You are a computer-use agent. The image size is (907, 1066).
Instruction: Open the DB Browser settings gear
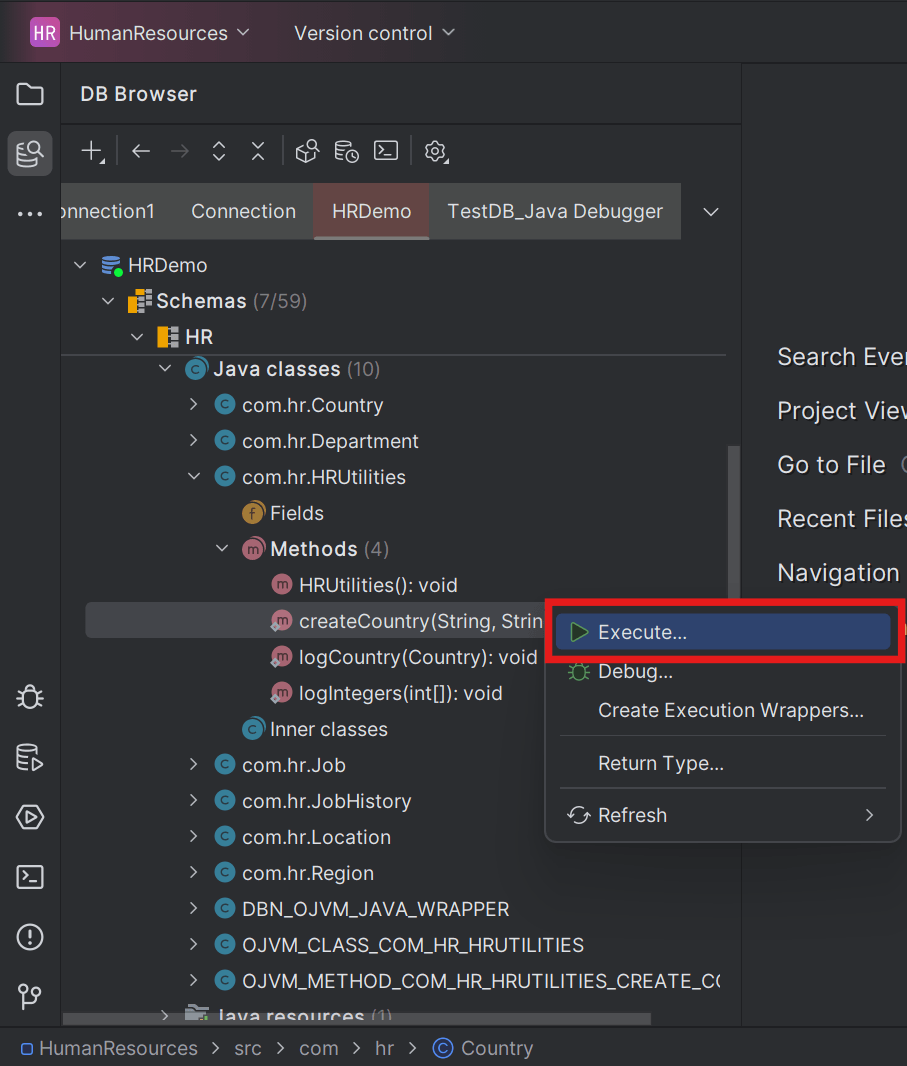pyautogui.click(x=435, y=151)
